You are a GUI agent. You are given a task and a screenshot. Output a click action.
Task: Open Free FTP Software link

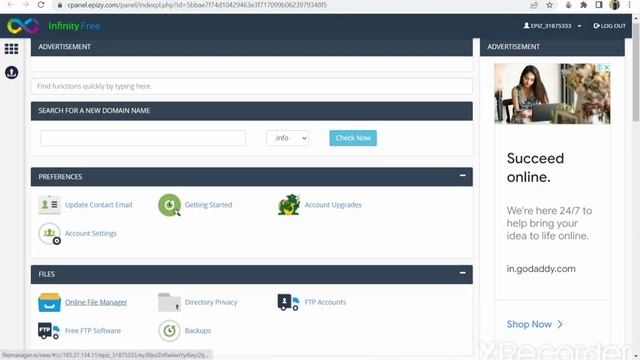point(93,331)
